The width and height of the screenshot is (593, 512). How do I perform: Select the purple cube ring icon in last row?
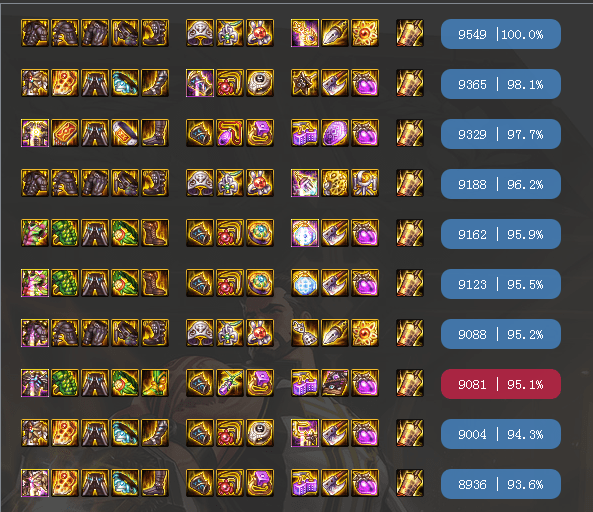point(260,483)
